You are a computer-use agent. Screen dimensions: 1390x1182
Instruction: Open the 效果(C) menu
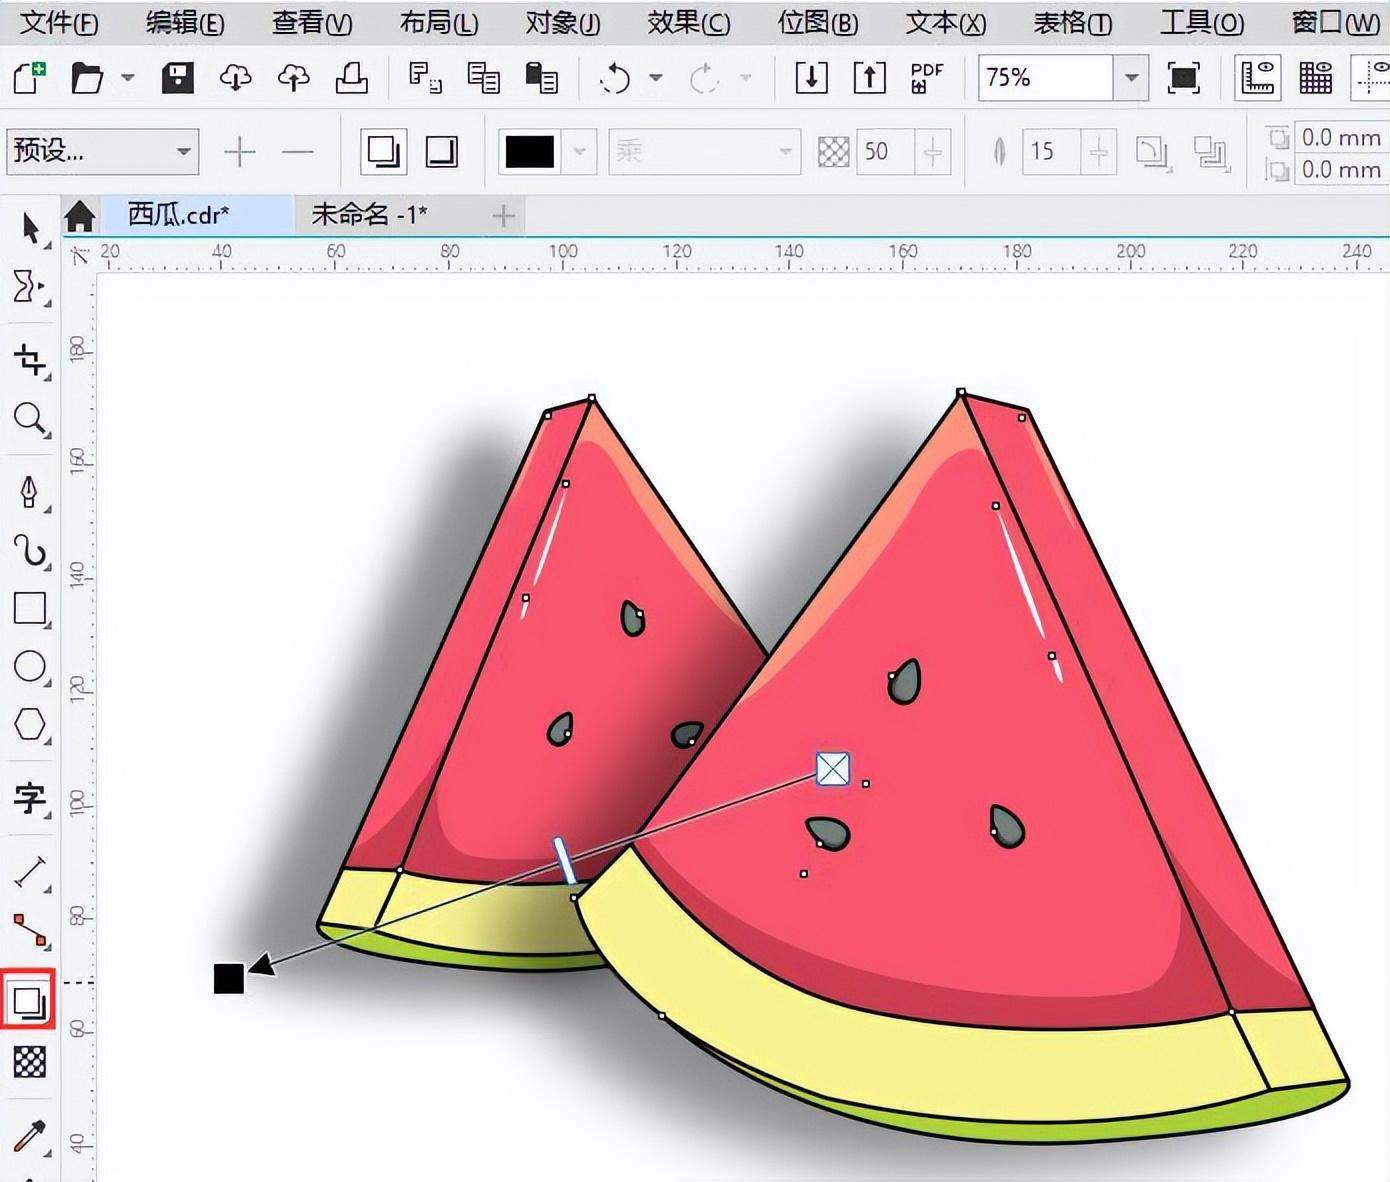pos(689,22)
